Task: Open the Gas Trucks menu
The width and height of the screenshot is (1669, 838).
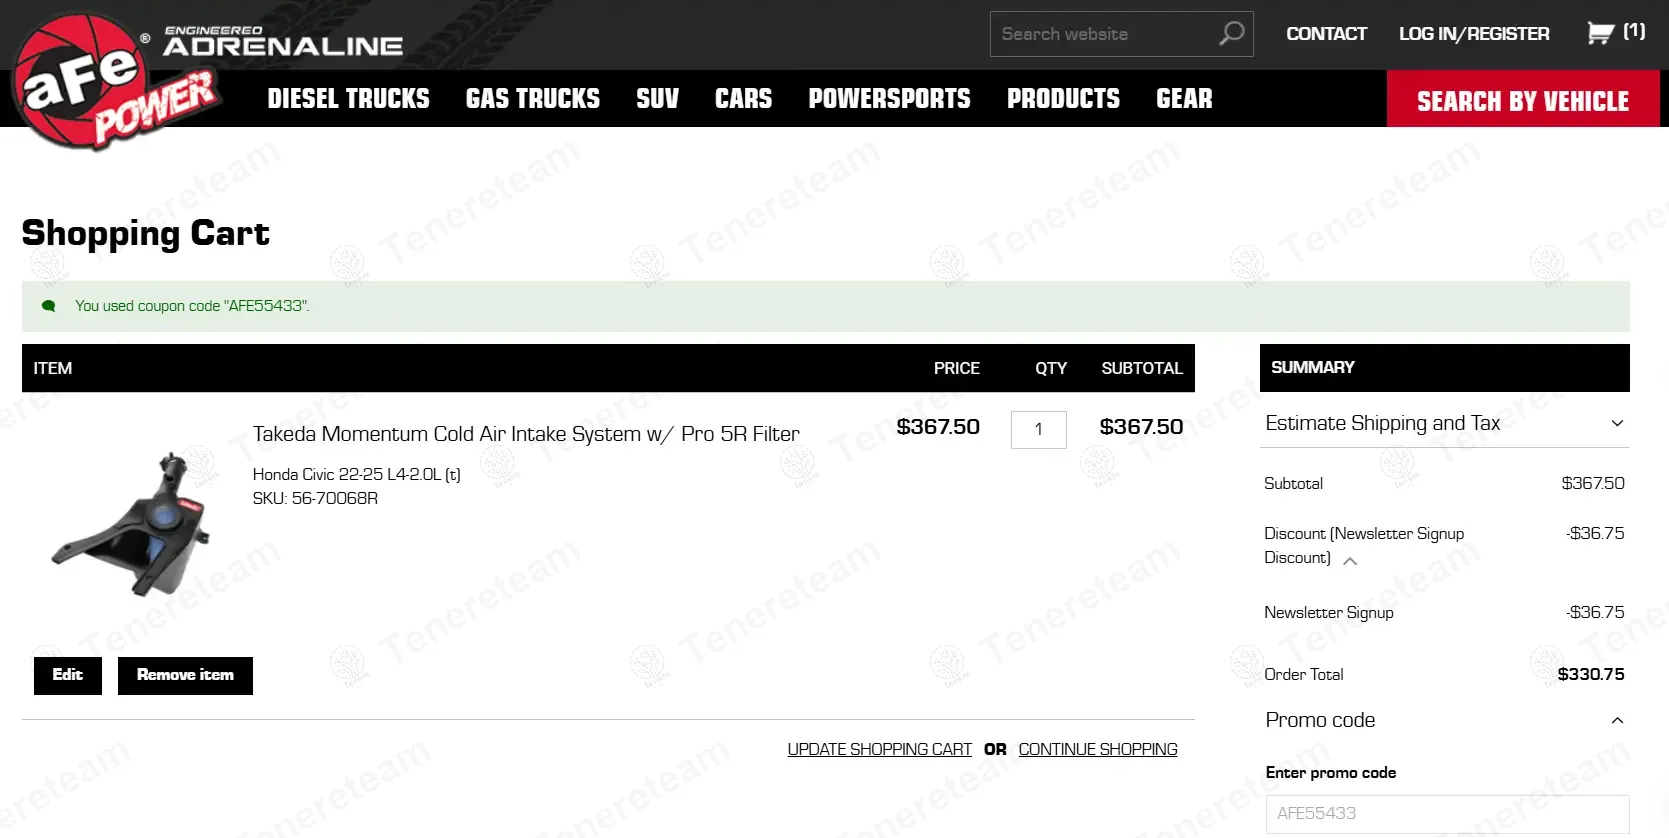Action: click(x=532, y=99)
